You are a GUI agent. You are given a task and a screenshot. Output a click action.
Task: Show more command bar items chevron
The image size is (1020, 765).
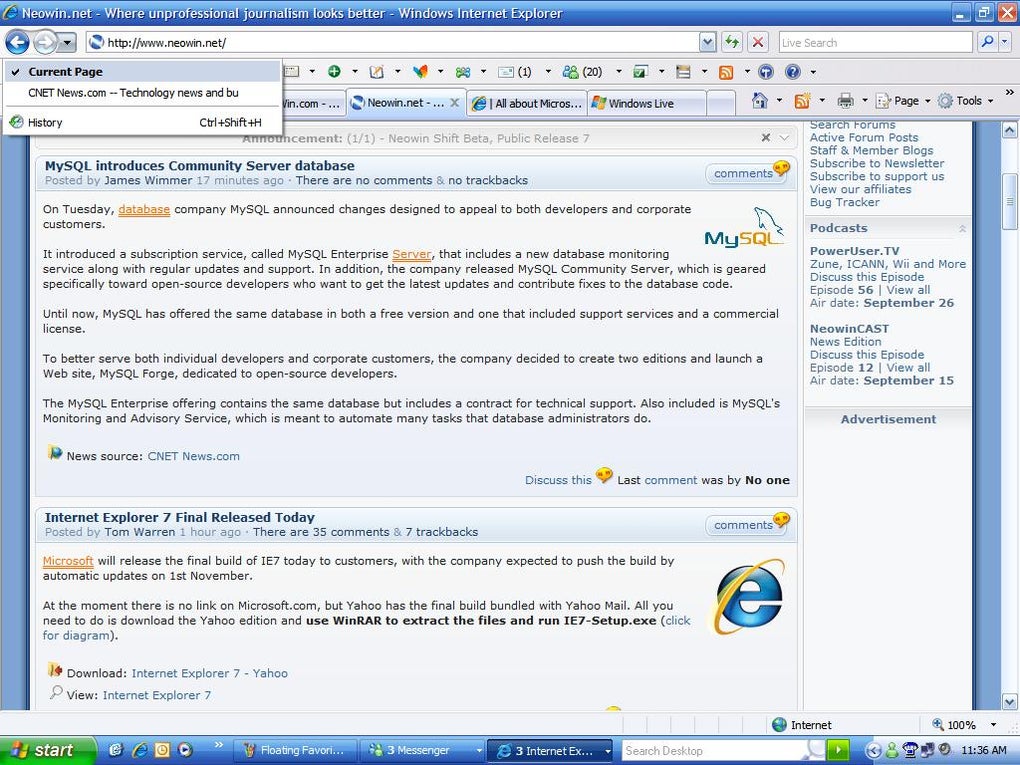(x=1010, y=93)
